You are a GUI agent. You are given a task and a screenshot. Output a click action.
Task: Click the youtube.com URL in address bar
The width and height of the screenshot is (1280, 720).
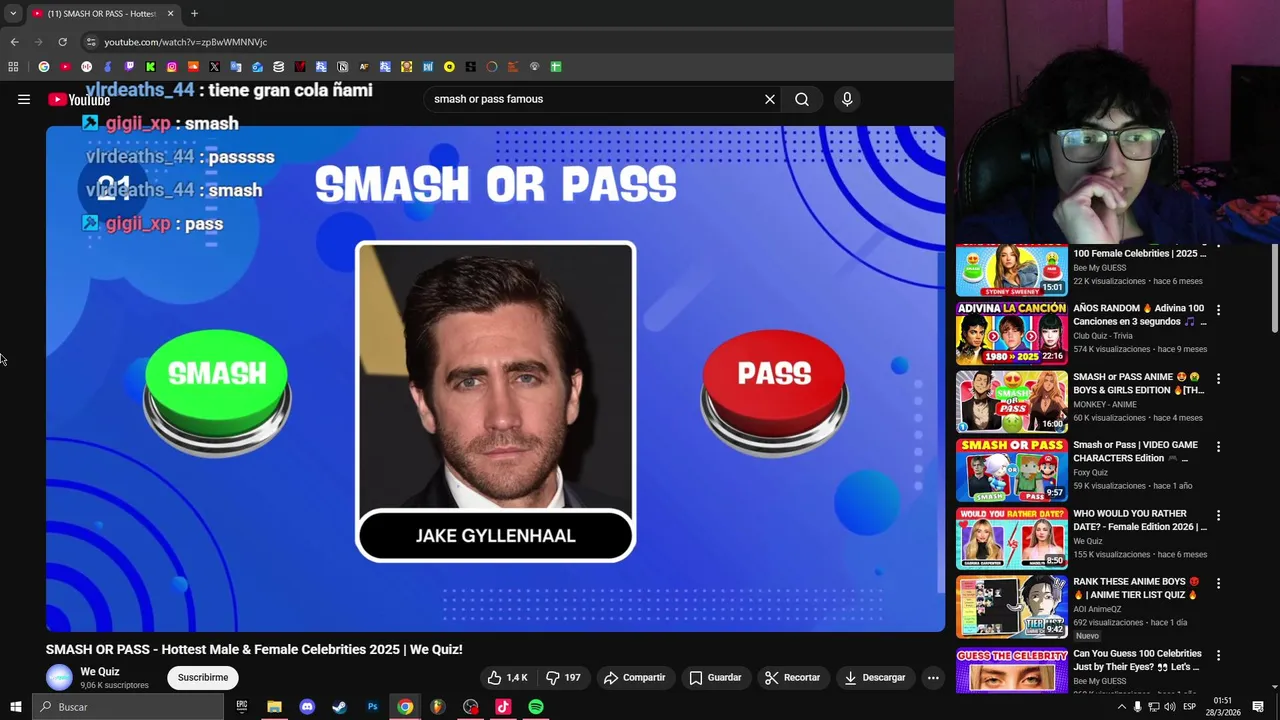(185, 42)
